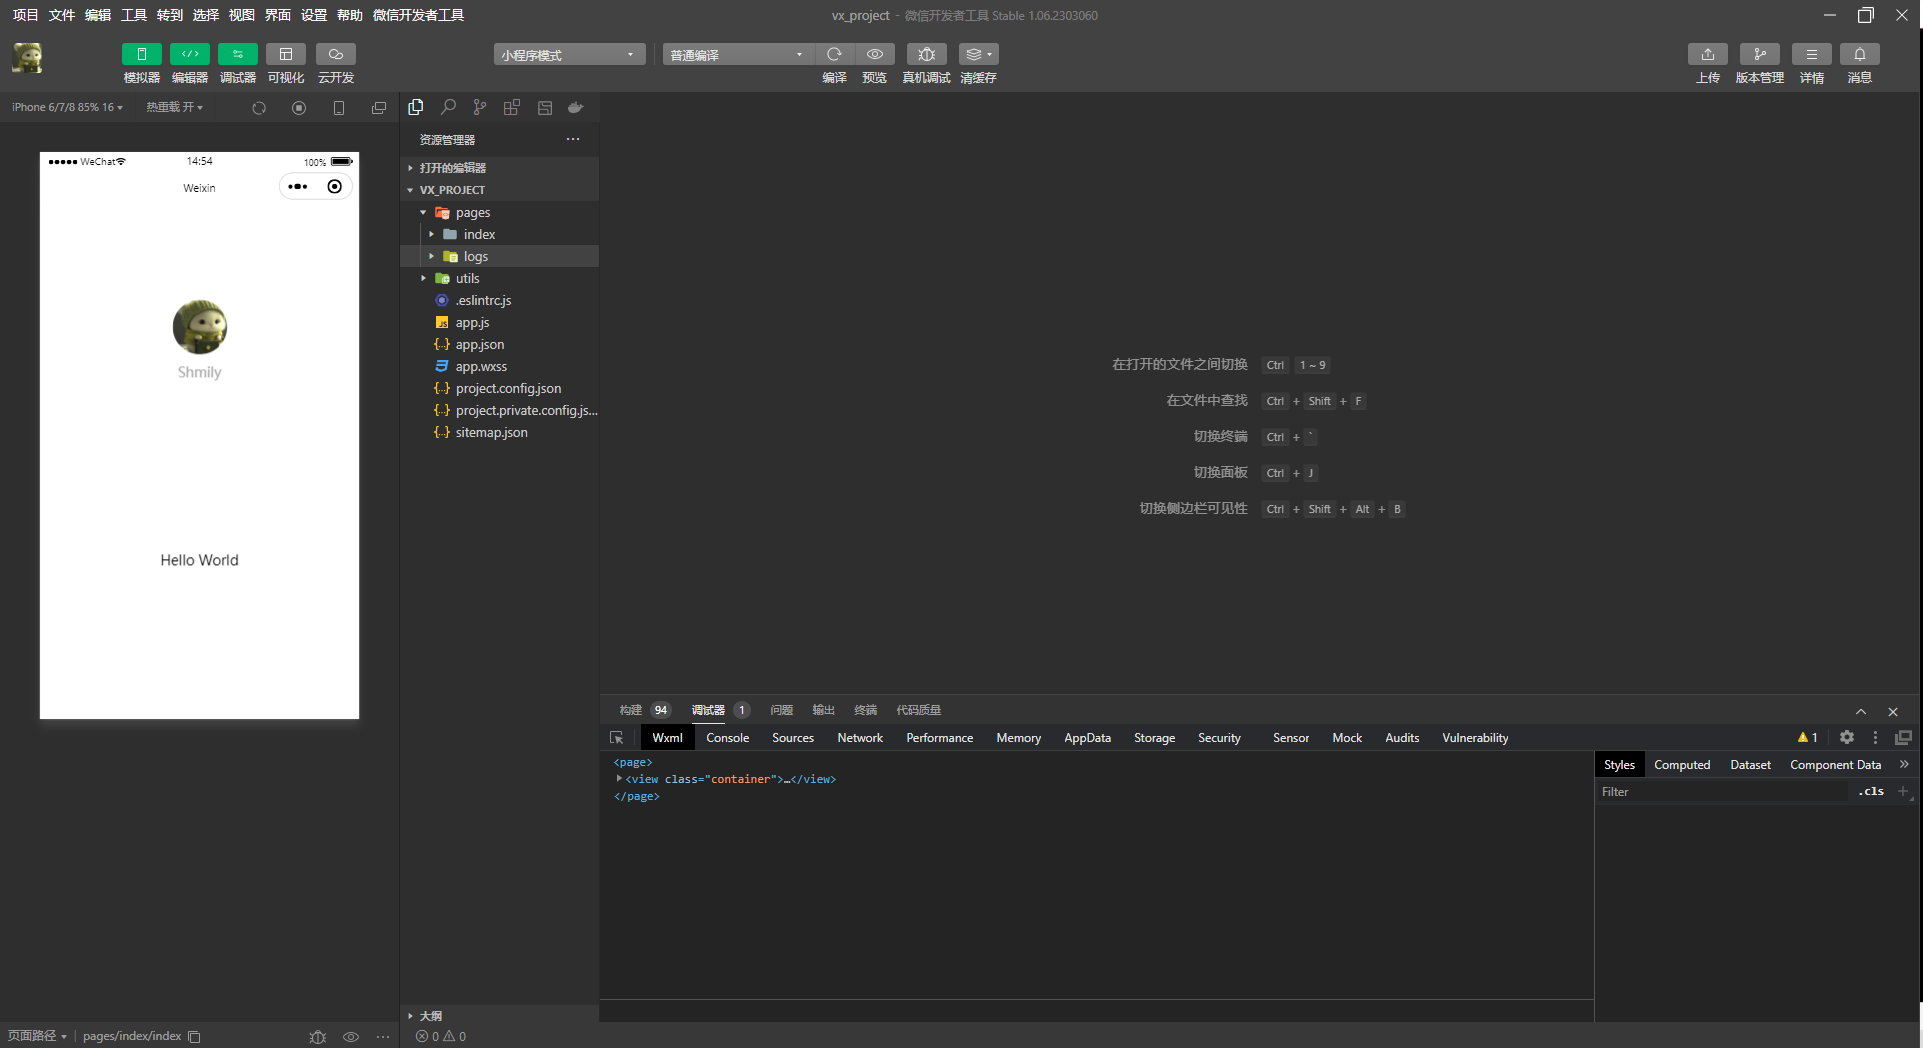
Task: Select iPhone 6/7/8 device dropdown
Action: click(x=67, y=107)
